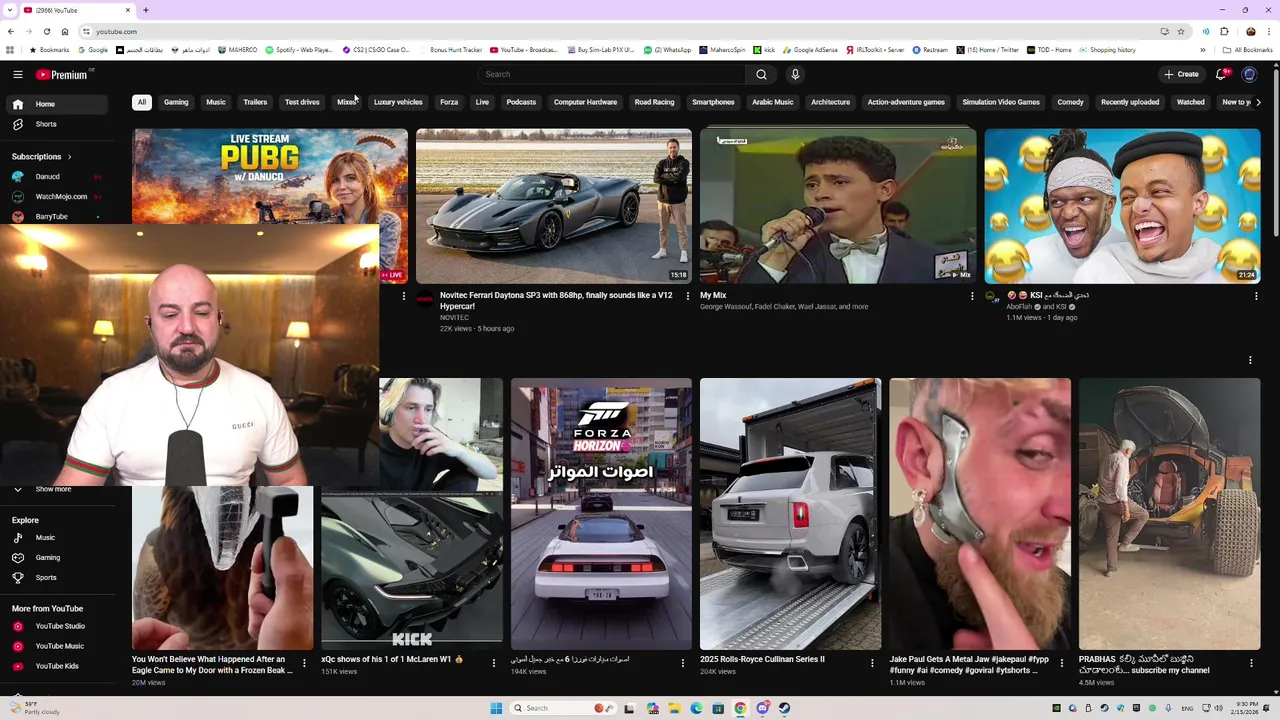The width and height of the screenshot is (1280, 720).
Task: Open Google AdSense bookmark
Action: pyautogui.click(x=809, y=50)
